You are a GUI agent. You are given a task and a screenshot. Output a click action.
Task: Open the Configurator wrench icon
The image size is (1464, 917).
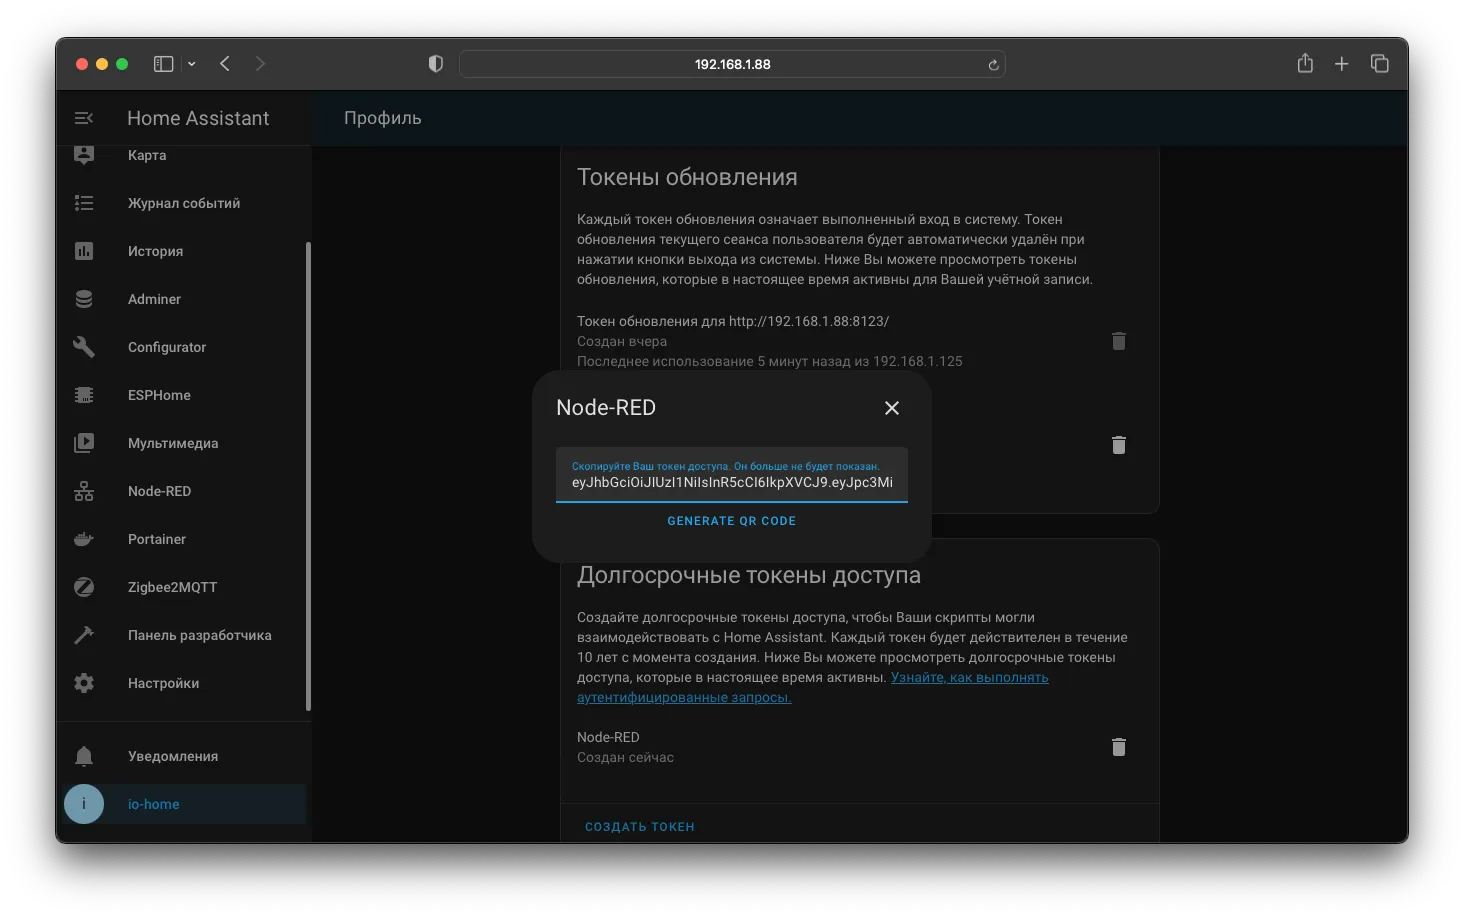84,347
